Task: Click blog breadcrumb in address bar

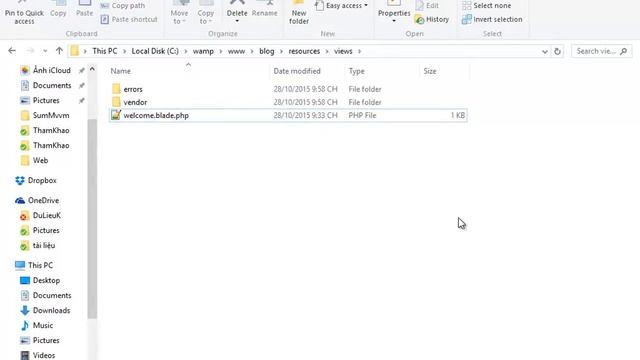Action: (267, 51)
